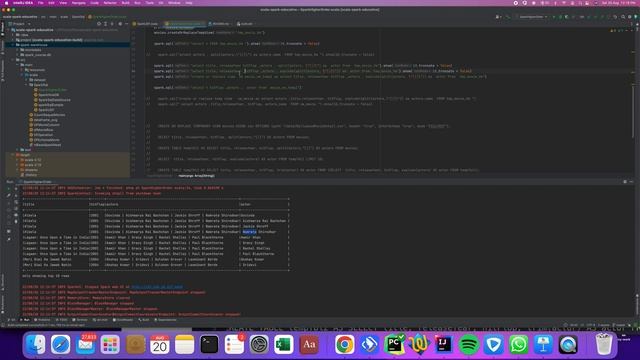Click the Debug bug icon in toolbar

[x=560, y=17]
